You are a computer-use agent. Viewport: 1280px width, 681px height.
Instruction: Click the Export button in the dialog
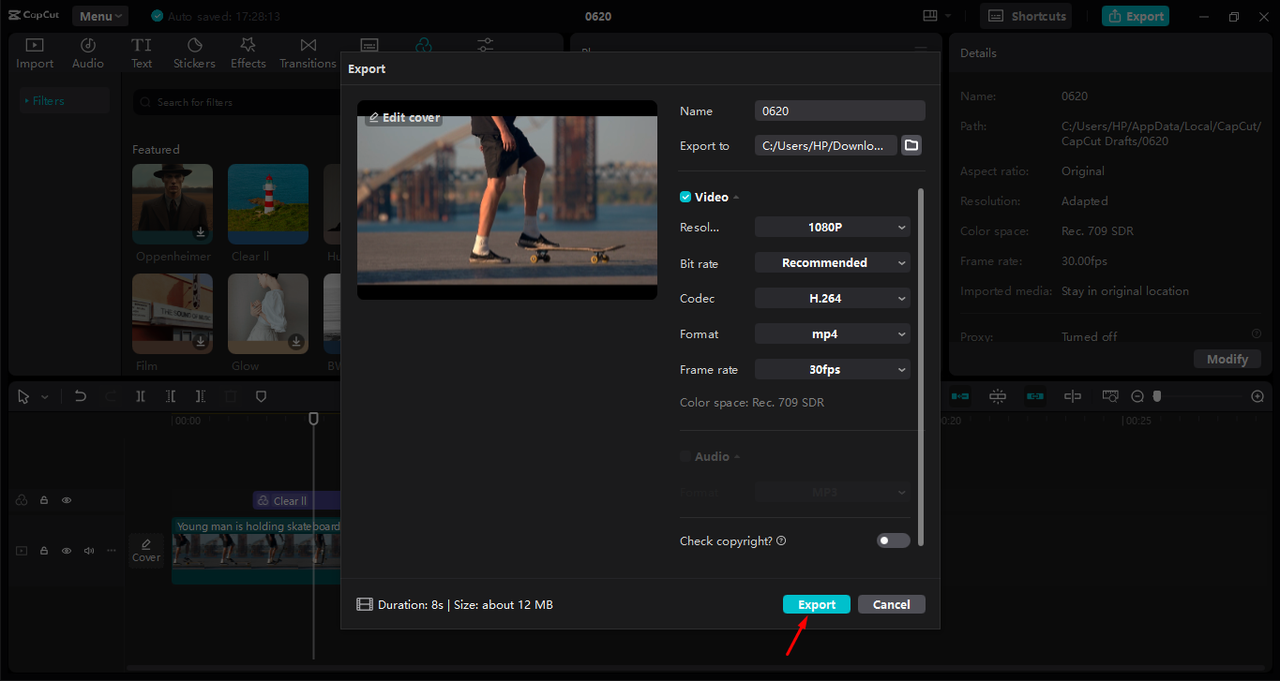[x=816, y=604]
